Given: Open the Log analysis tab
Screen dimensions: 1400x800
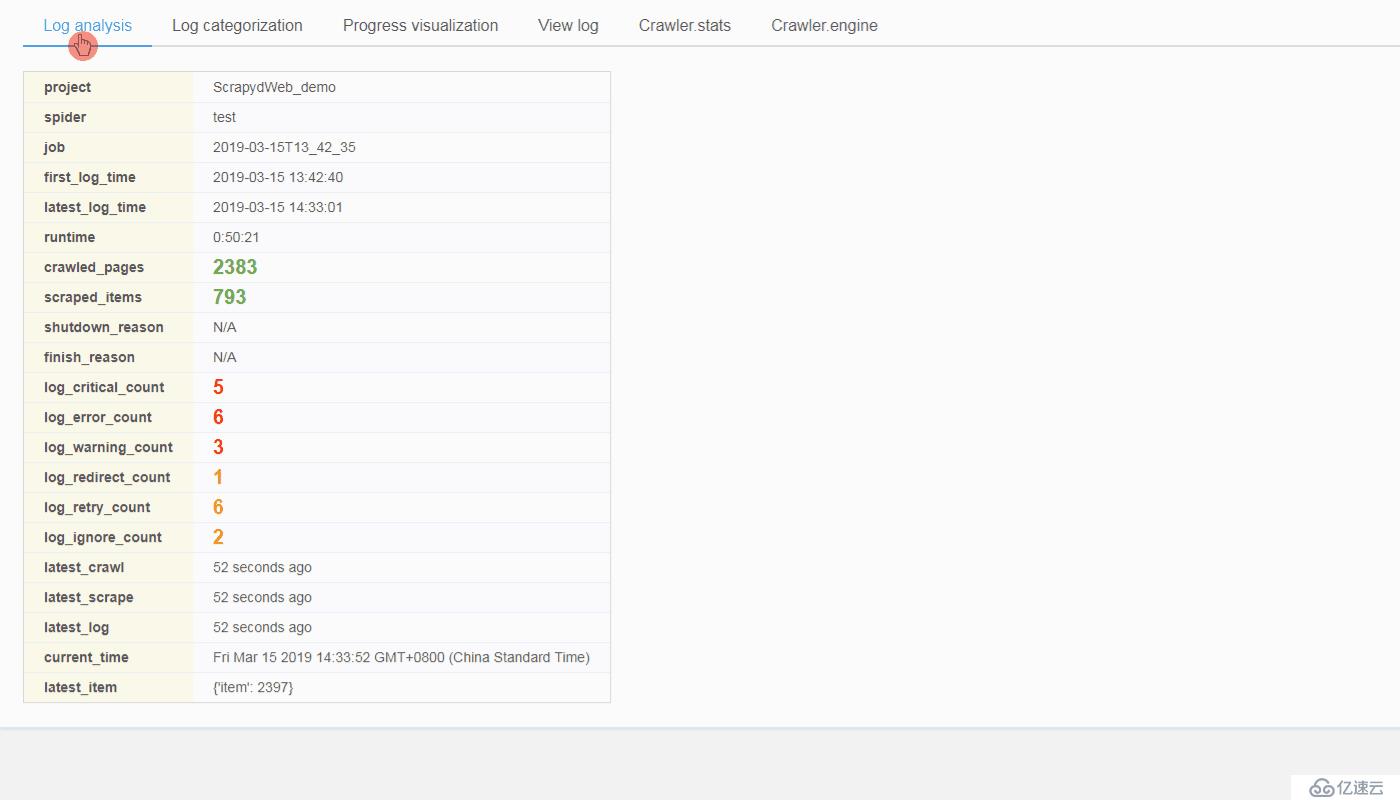Looking at the screenshot, I should coord(87,26).
